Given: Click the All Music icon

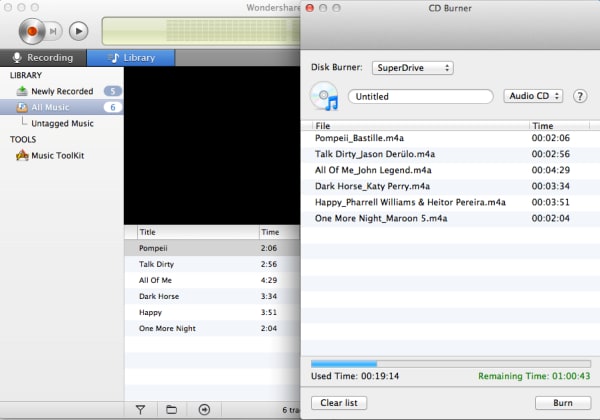Looking at the screenshot, I should click(x=22, y=107).
